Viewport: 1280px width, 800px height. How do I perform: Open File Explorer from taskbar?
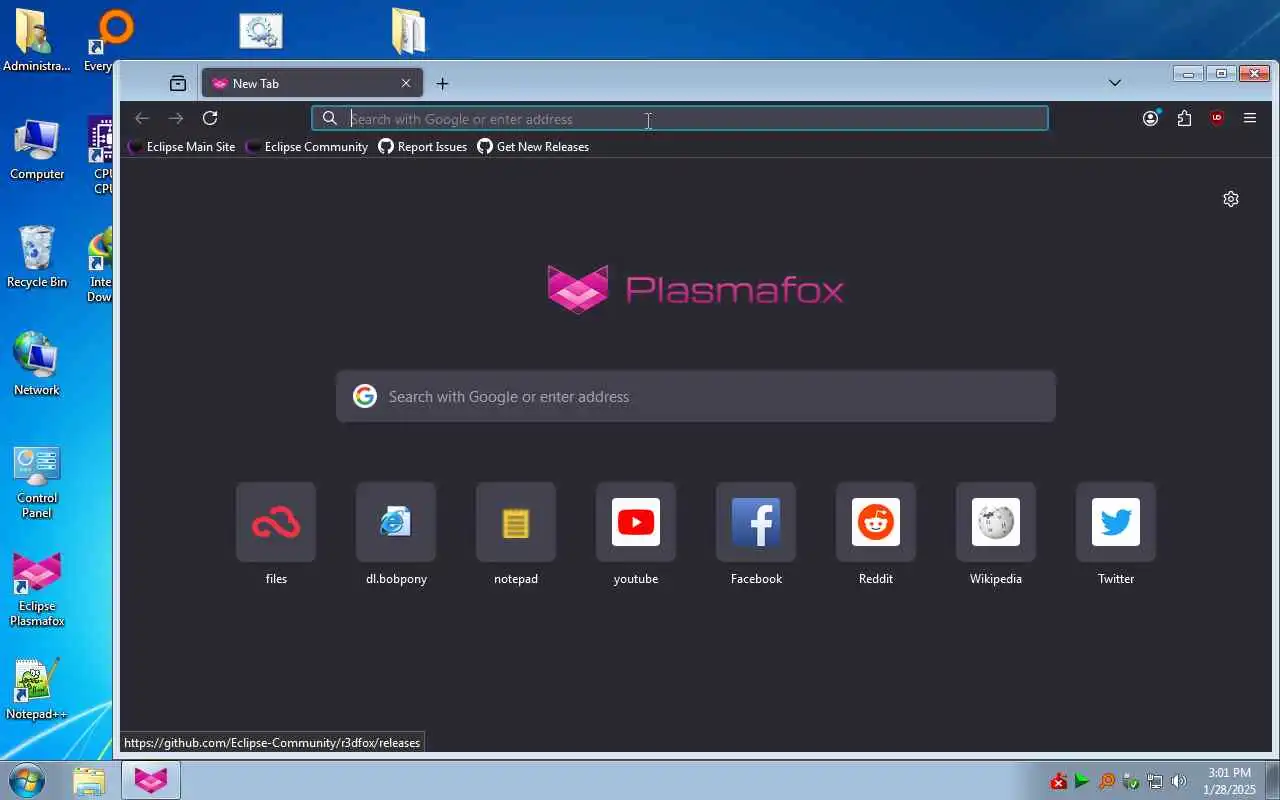(89, 780)
